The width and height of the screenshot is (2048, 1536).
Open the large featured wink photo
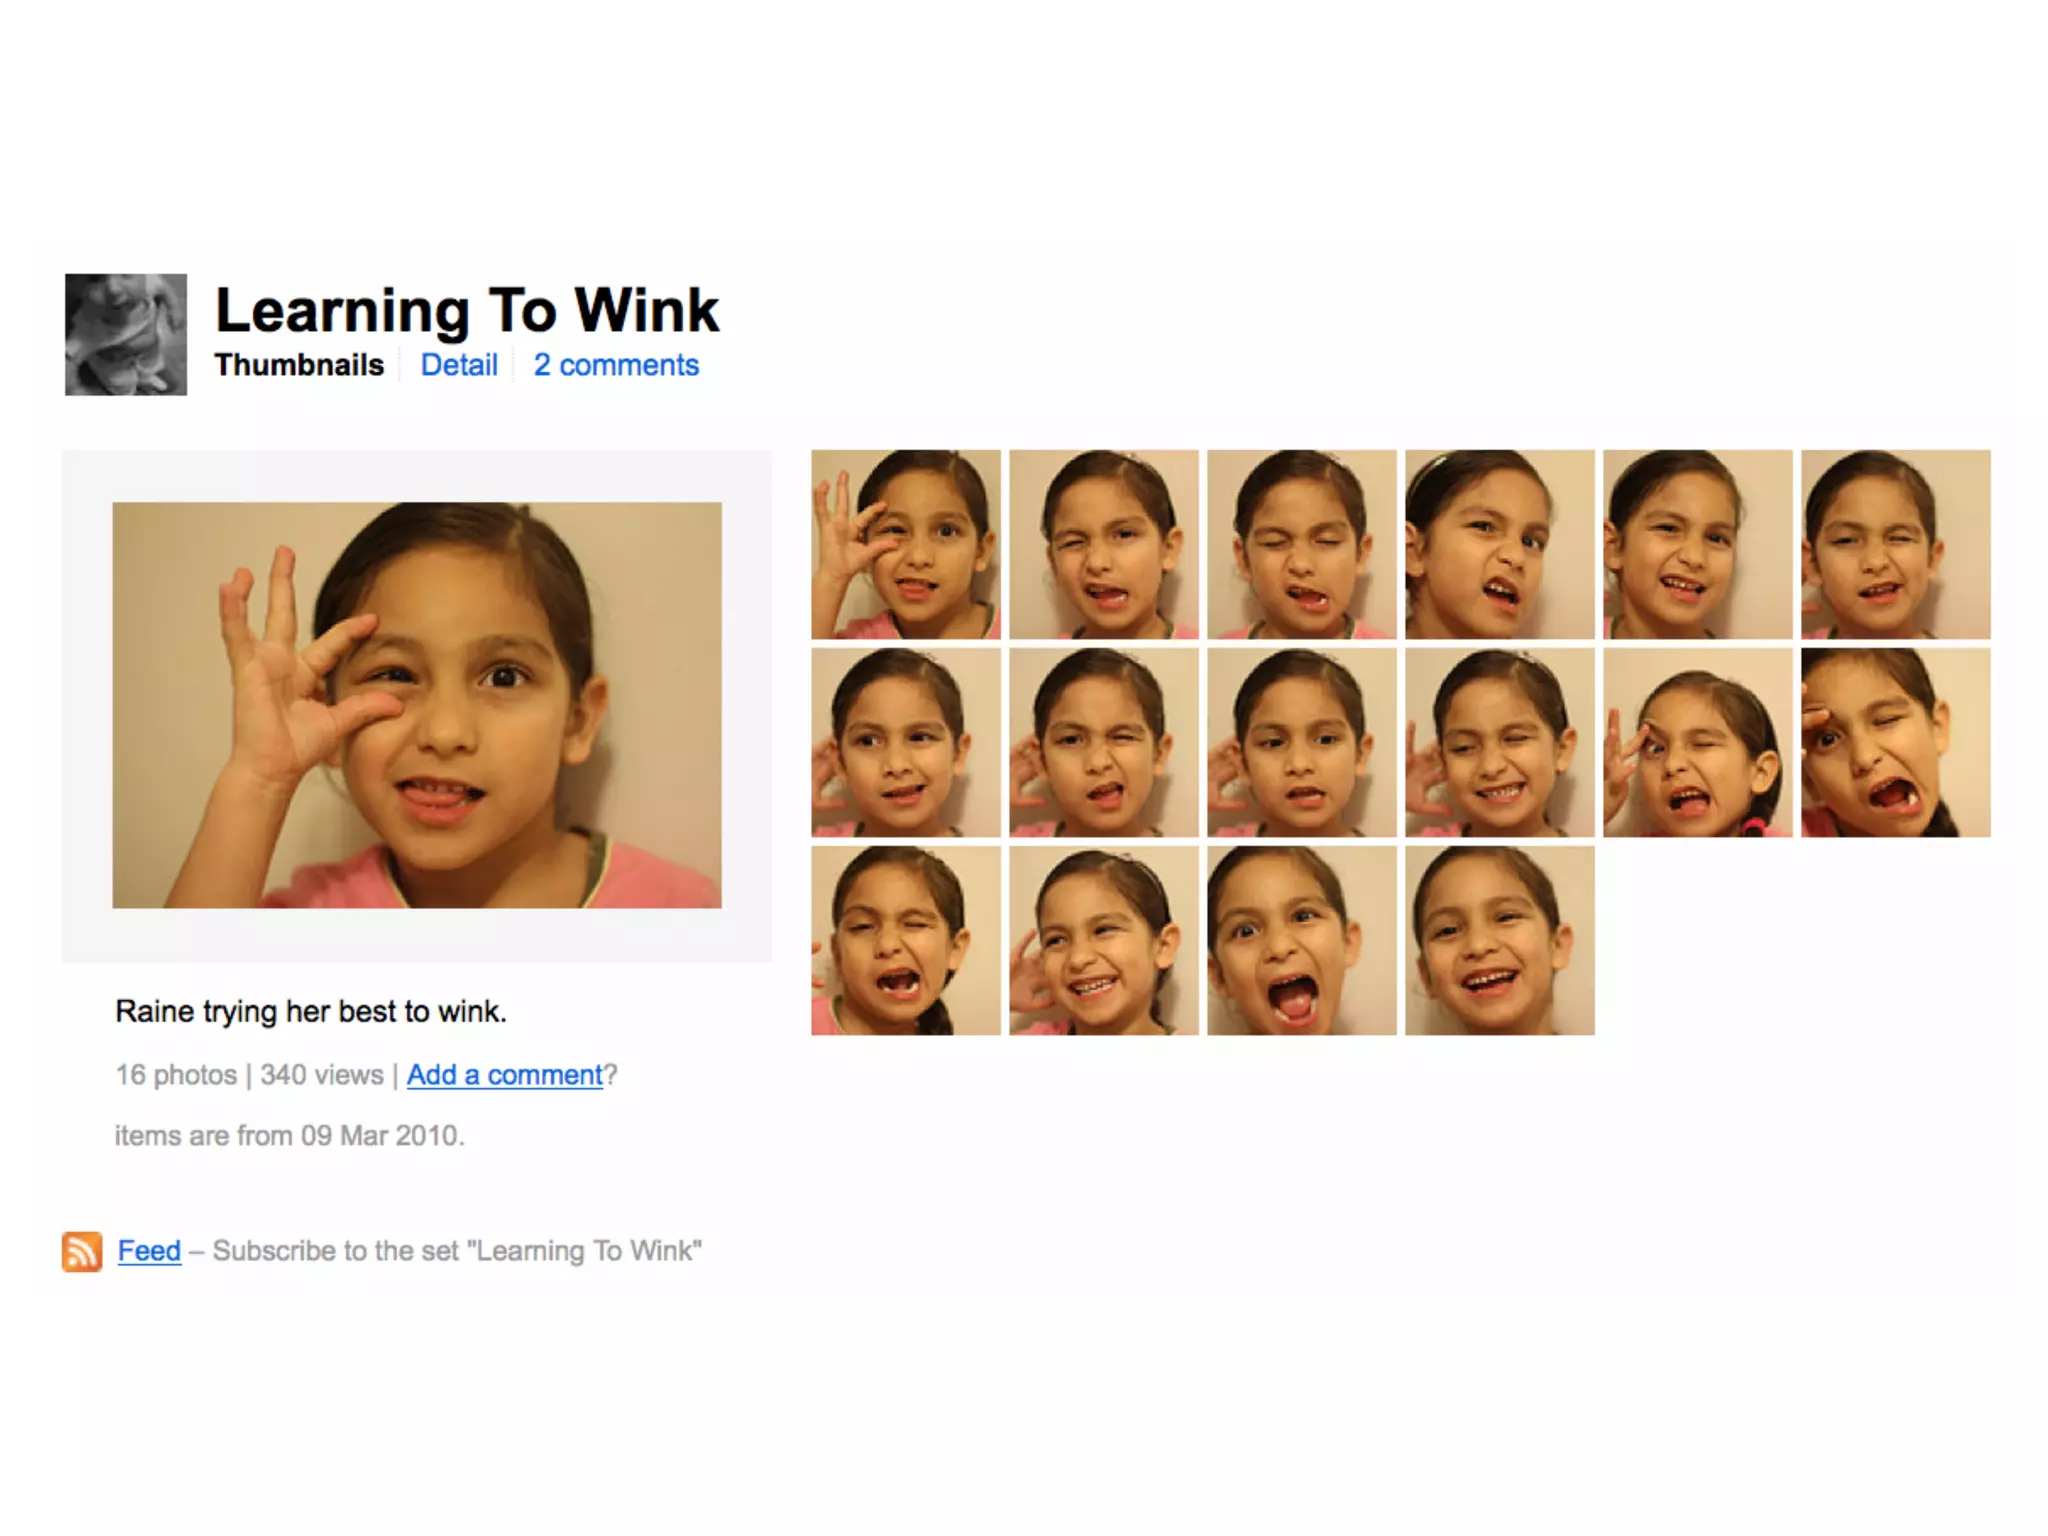pyautogui.click(x=417, y=705)
